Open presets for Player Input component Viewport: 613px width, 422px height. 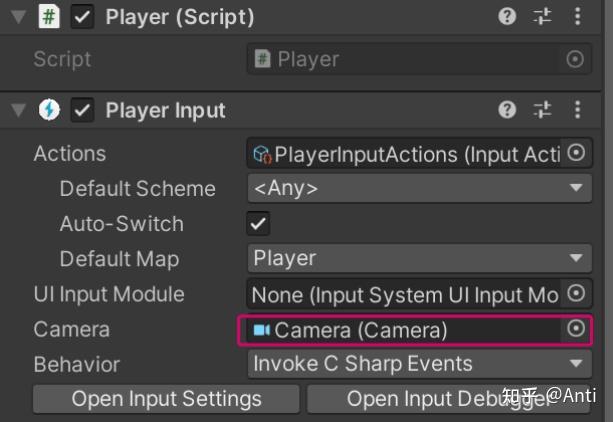(543, 110)
